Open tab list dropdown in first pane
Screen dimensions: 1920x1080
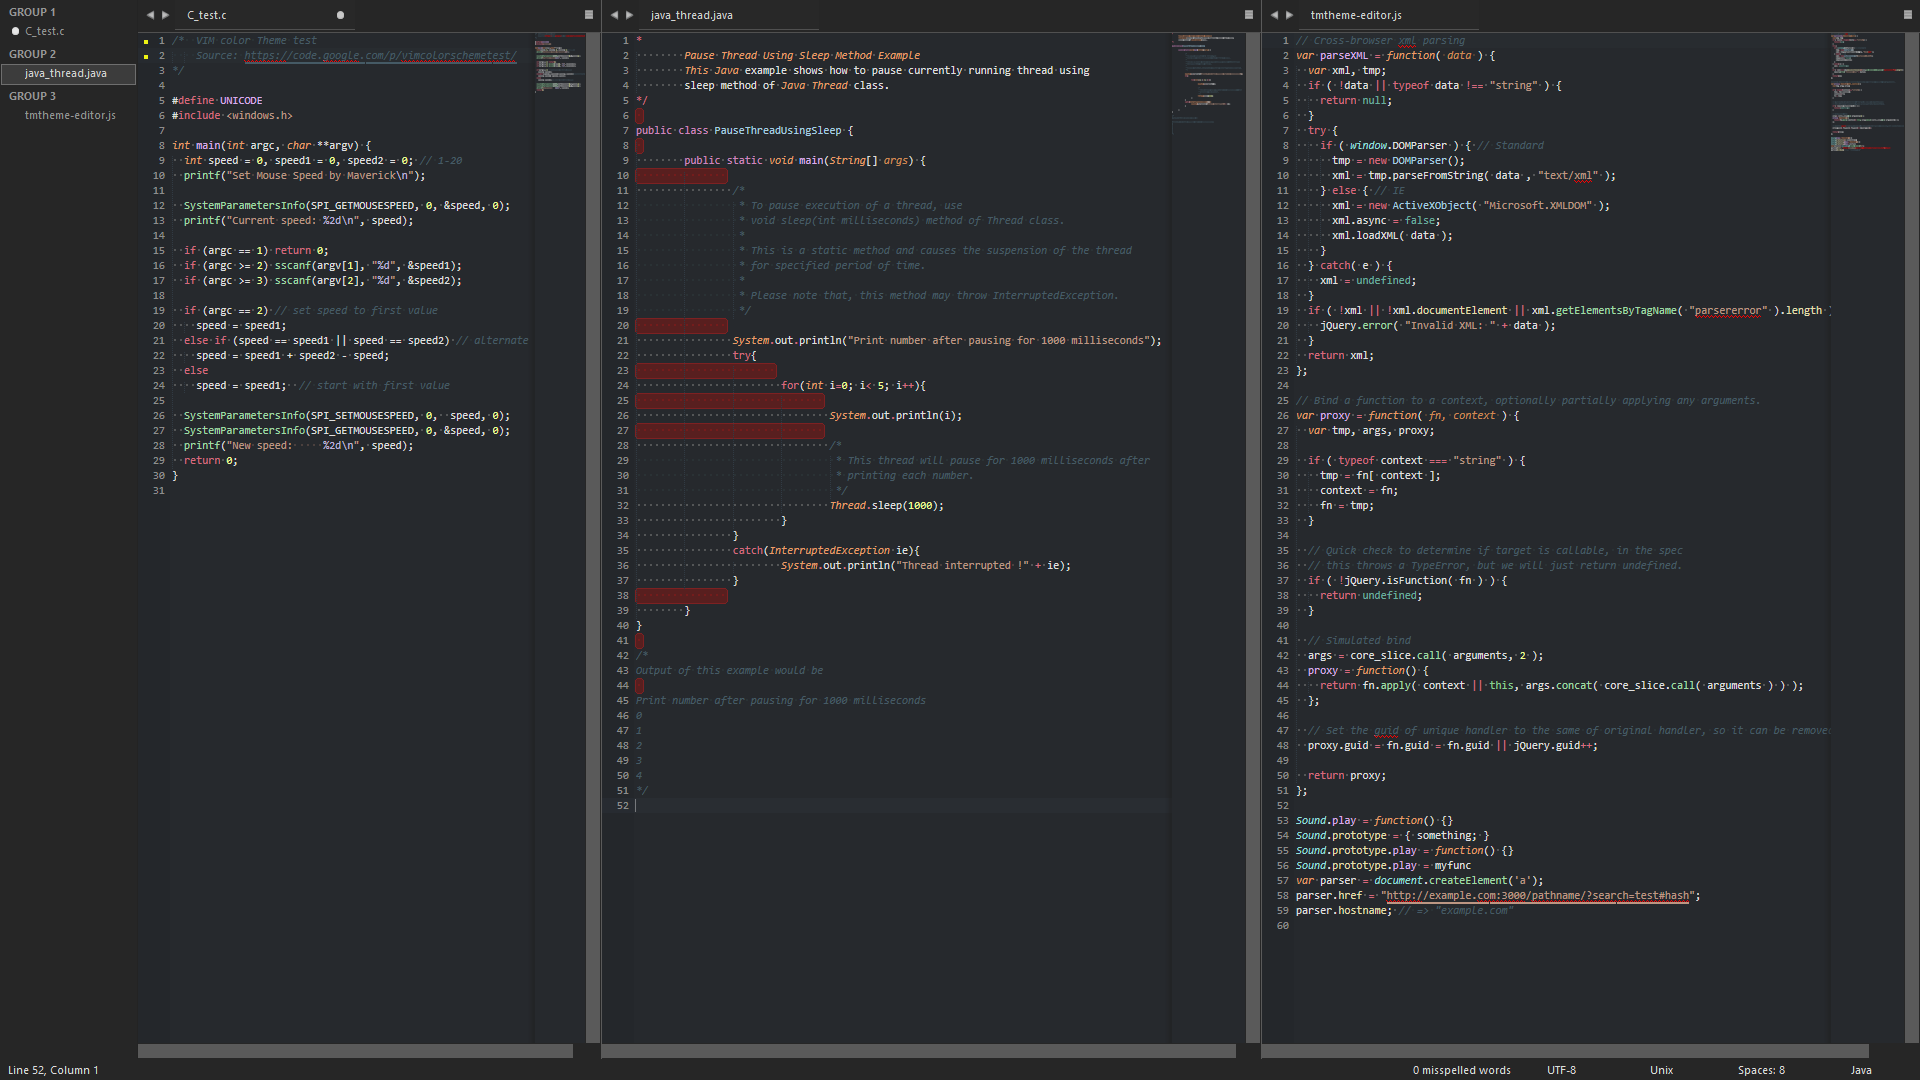pos(589,15)
